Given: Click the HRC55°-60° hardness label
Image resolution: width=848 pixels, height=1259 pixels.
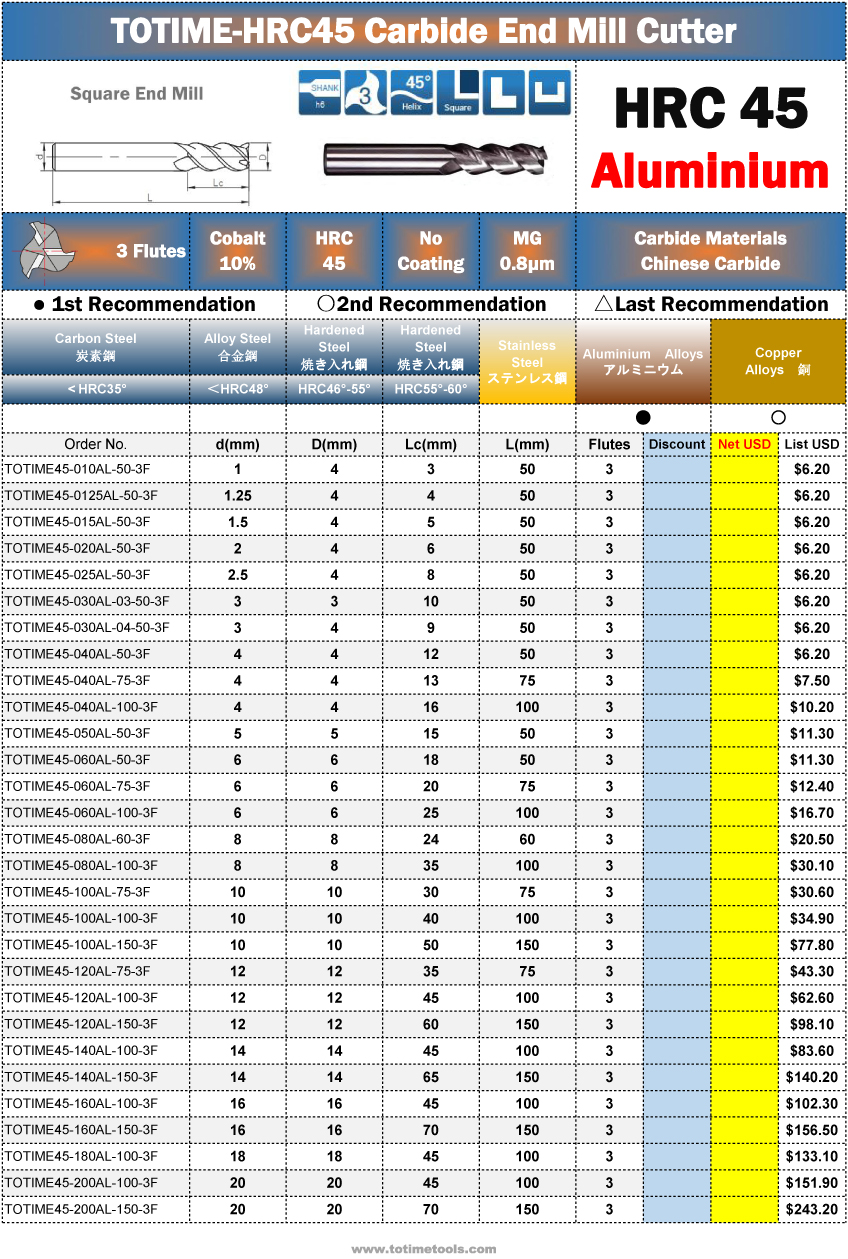Looking at the screenshot, I should pyautogui.click(x=431, y=389).
